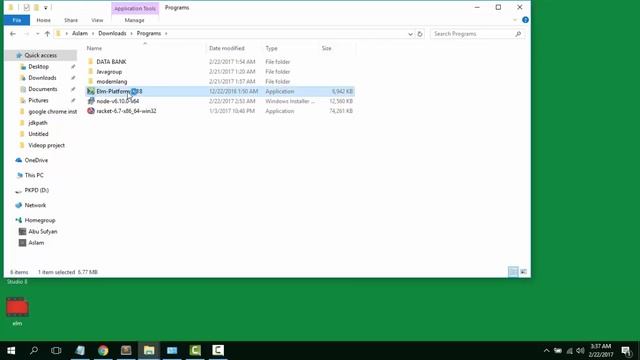Click the Application Tools contextual tab

pos(135,8)
